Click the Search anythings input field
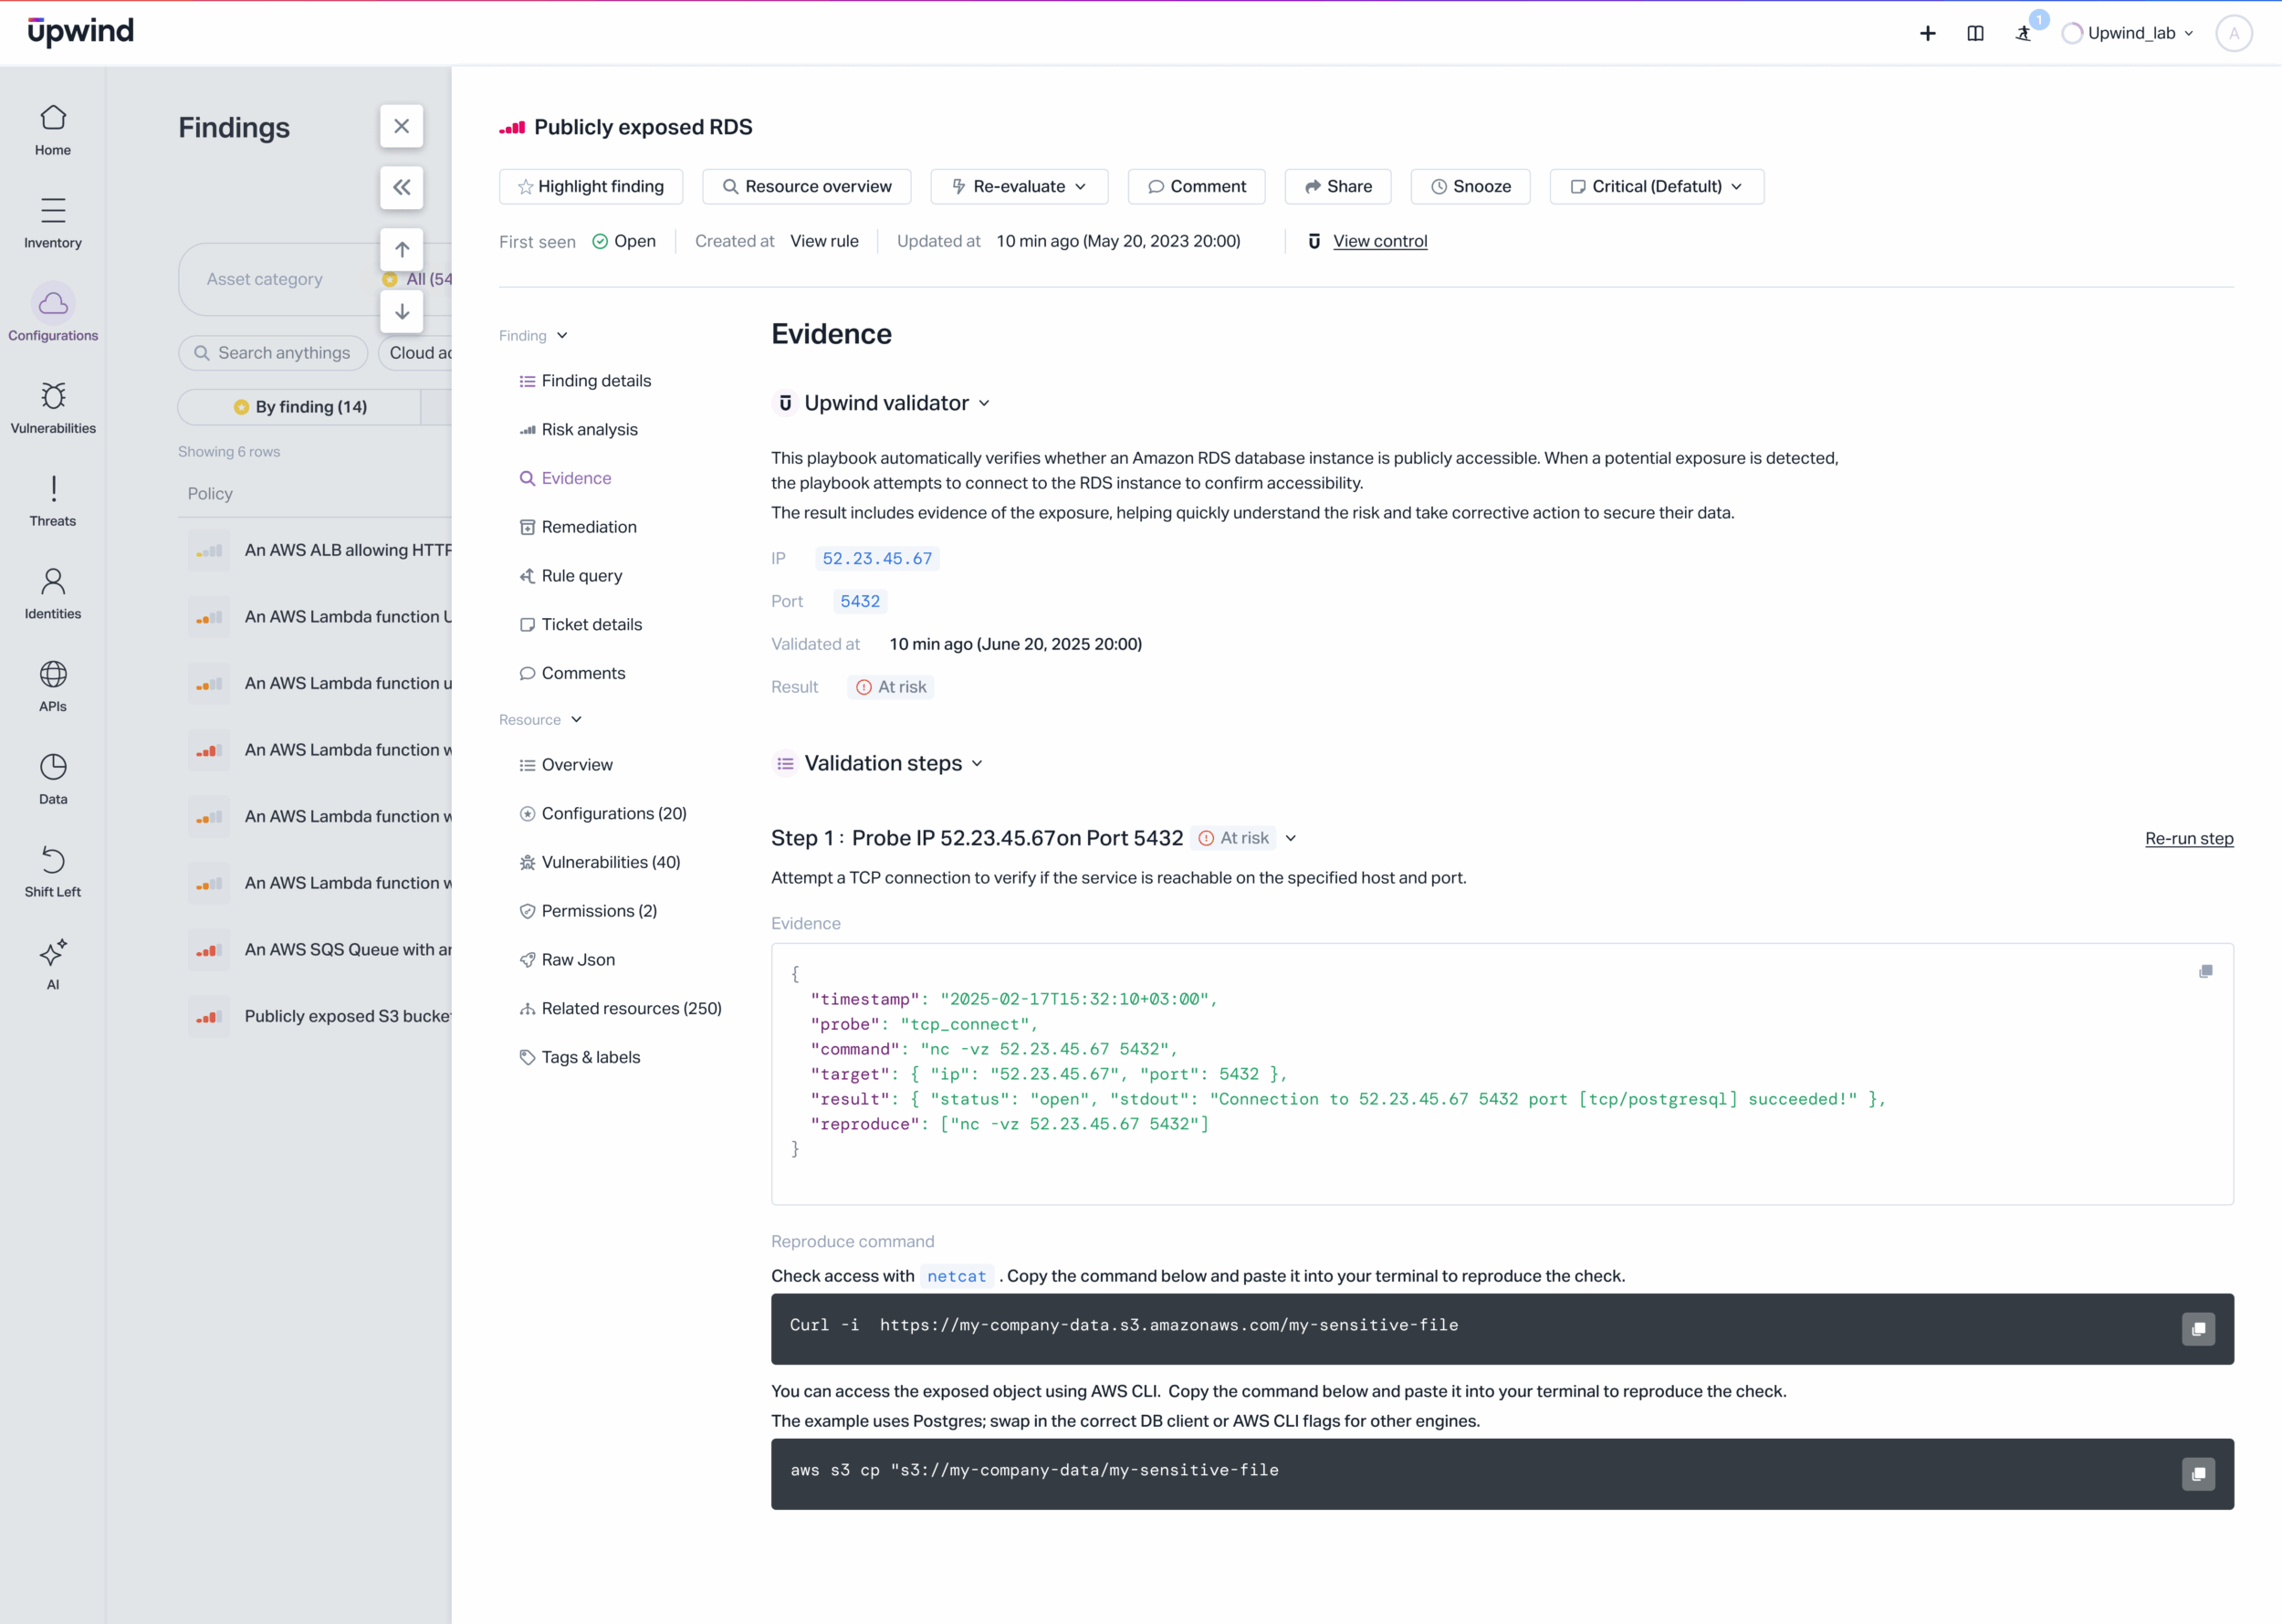The height and width of the screenshot is (1624, 2282). 283,353
